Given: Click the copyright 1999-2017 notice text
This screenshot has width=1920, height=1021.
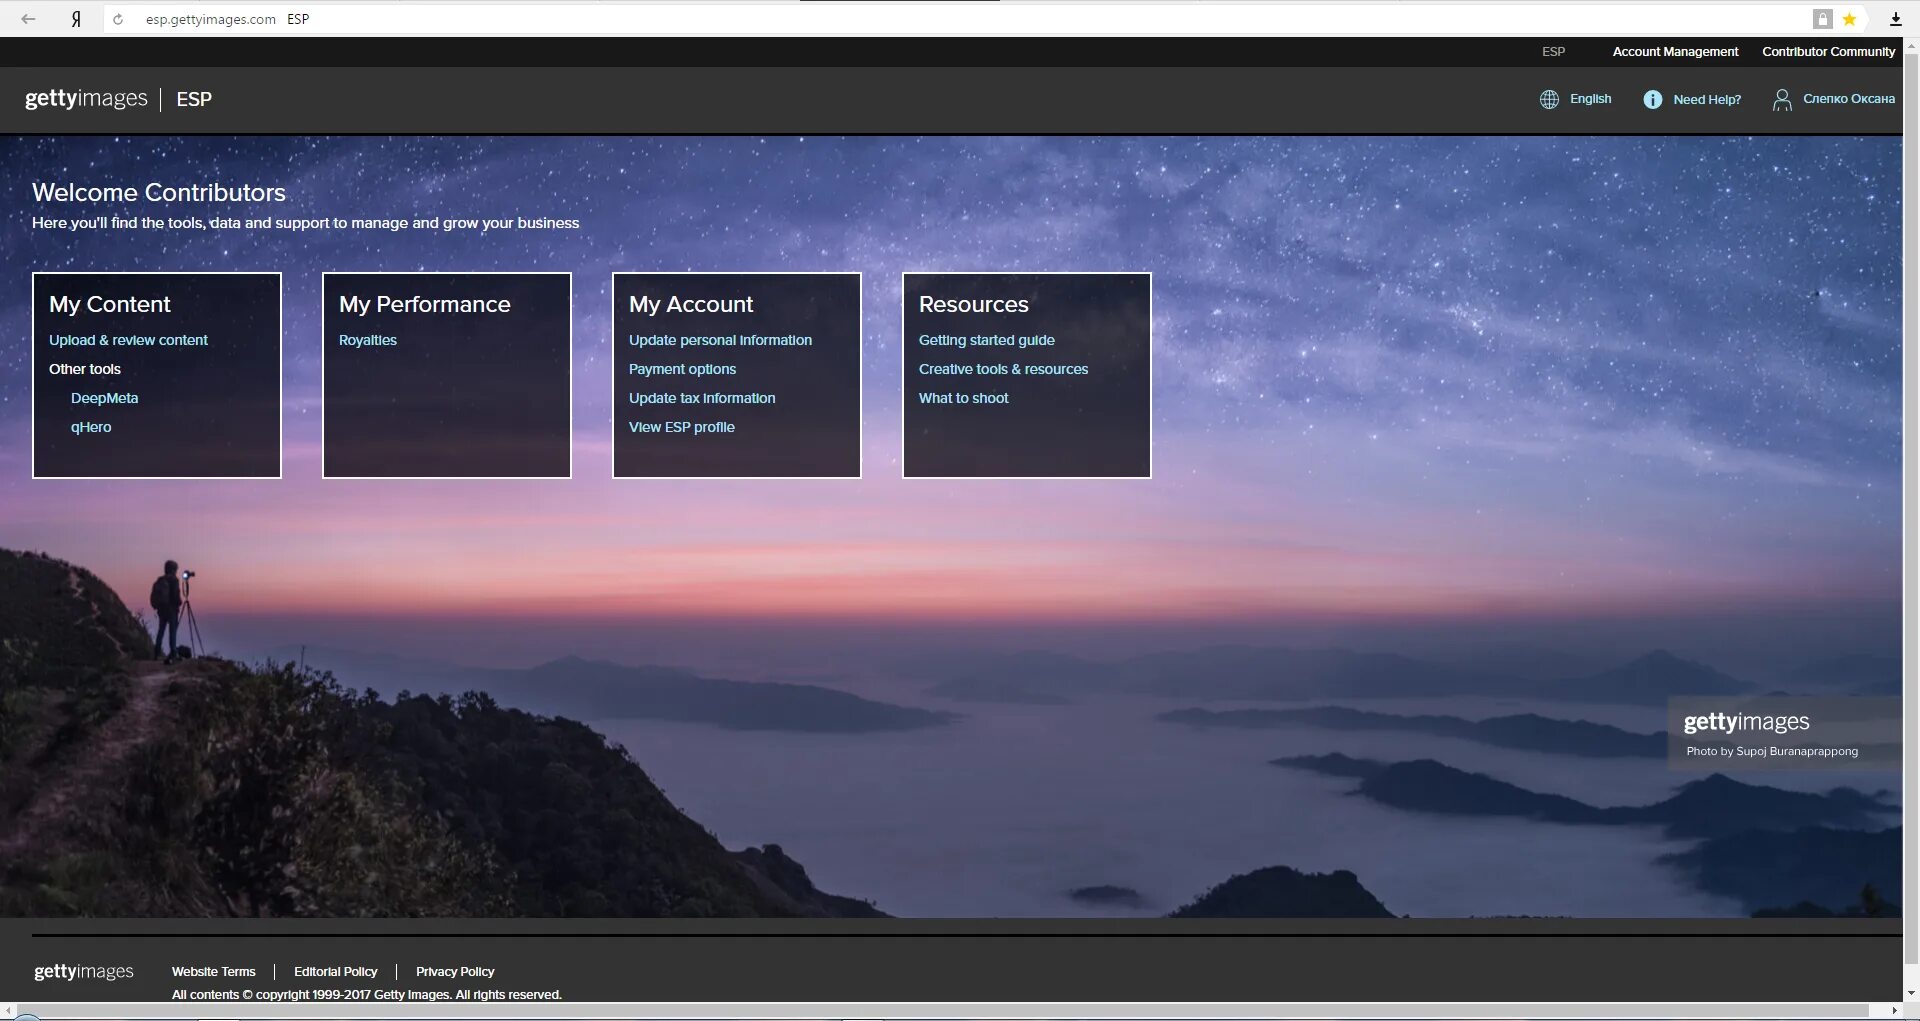Looking at the screenshot, I should pyautogui.click(x=366, y=994).
